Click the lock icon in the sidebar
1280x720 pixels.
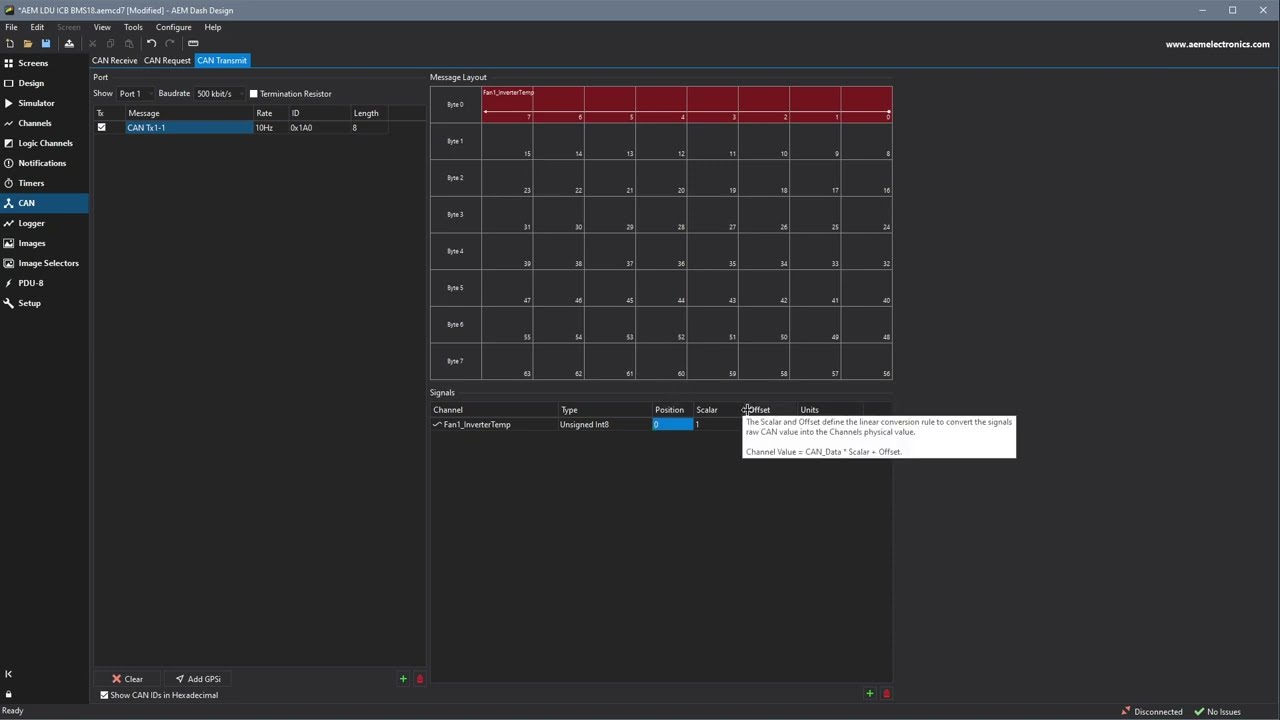[x=8, y=694]
